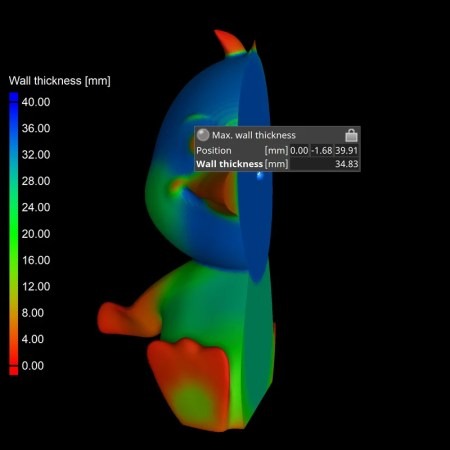The image size is (450, 450).
Task: Select the Position X value 0.00
Action: point(299,150)
